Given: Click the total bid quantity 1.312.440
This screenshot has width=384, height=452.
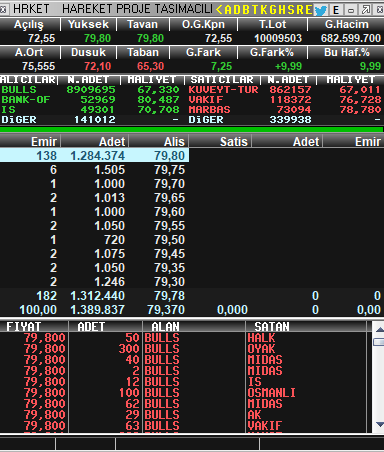Looking at the screenshot, I should [x=97, y=296].
